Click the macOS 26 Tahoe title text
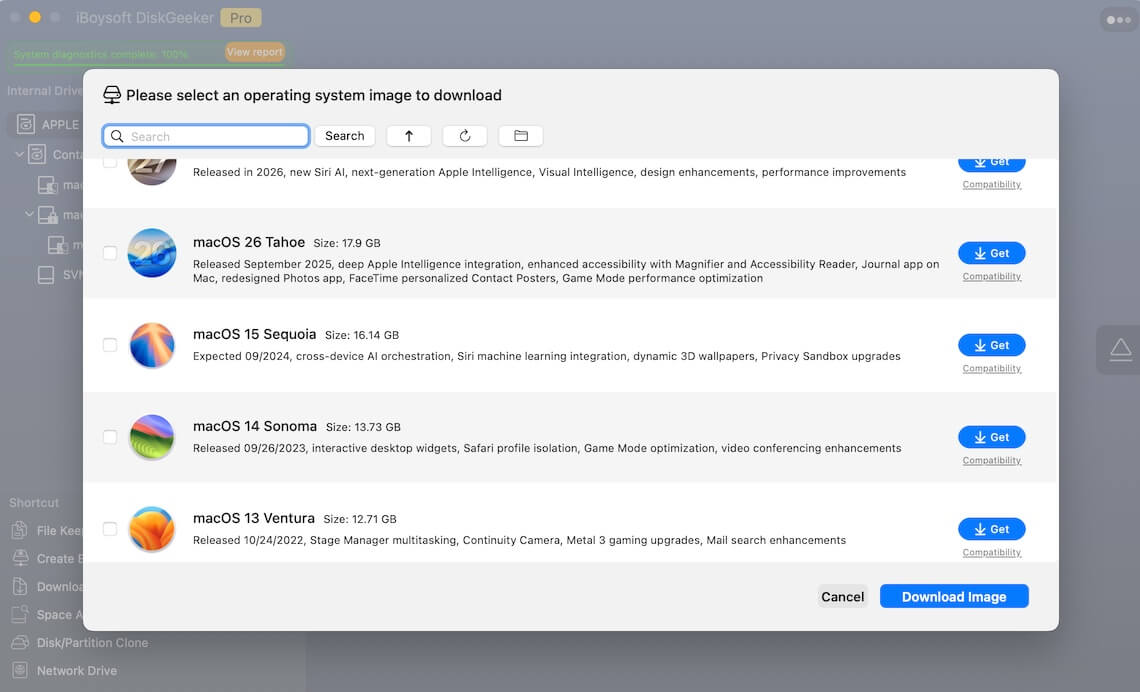Image resolution: width=1140 pixels, height=692 pixels. coord(249,242)
